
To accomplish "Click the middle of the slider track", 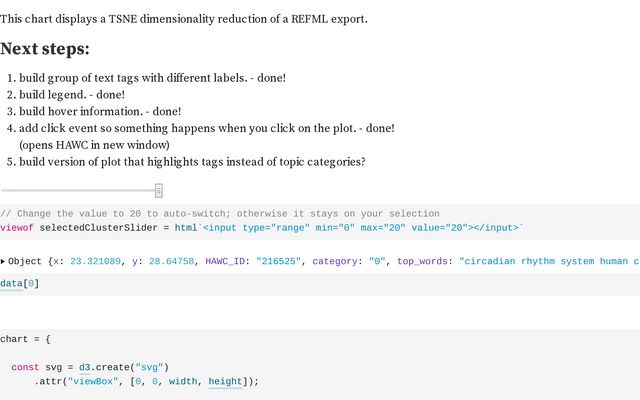I will coord(82,190).
